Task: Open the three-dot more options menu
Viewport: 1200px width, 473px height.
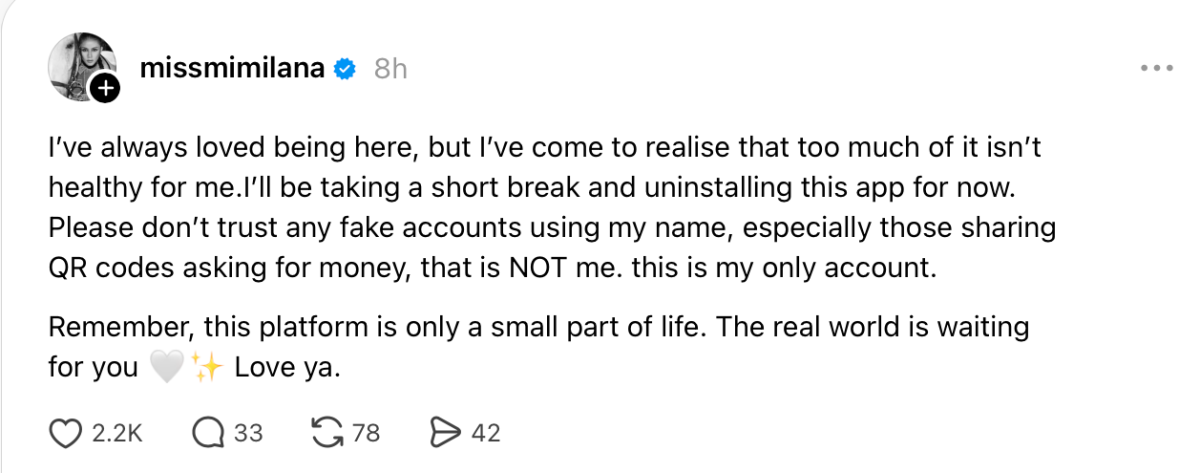Action: point(1156,69)
